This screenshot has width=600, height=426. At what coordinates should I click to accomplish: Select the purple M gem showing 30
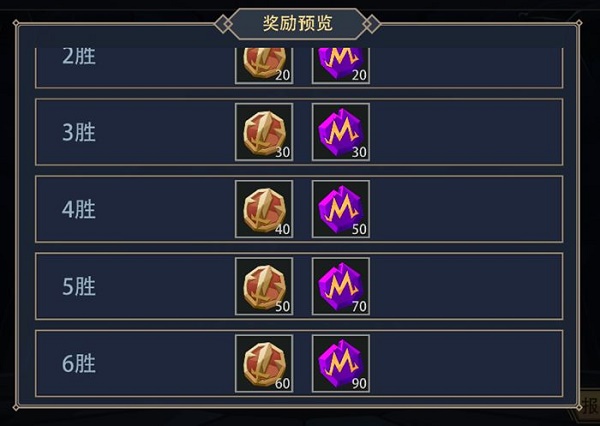pos(341,132)
